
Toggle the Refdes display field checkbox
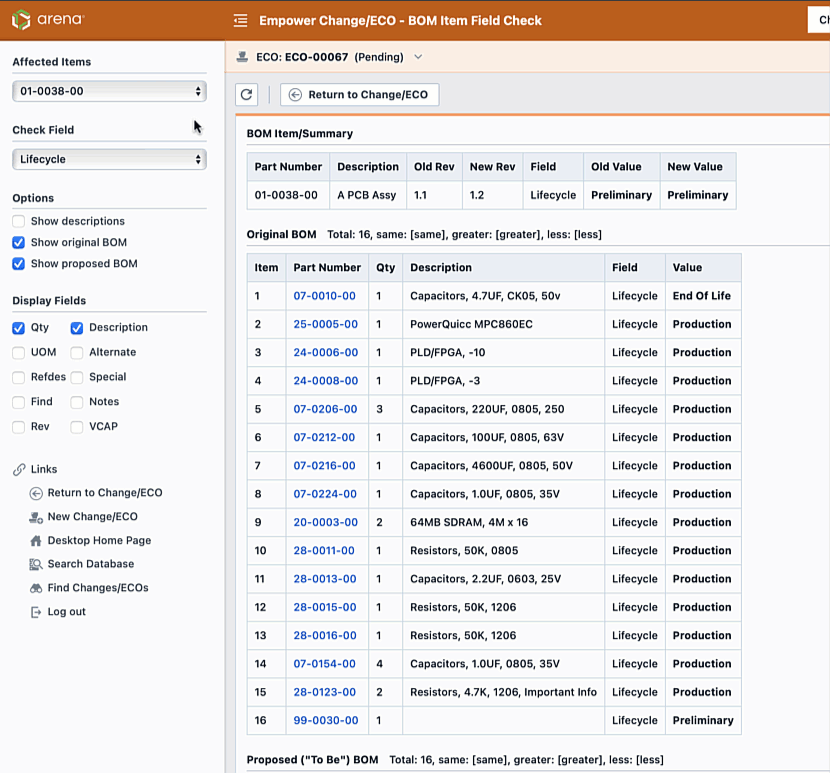pyautogui.click(x=19, y=377)
